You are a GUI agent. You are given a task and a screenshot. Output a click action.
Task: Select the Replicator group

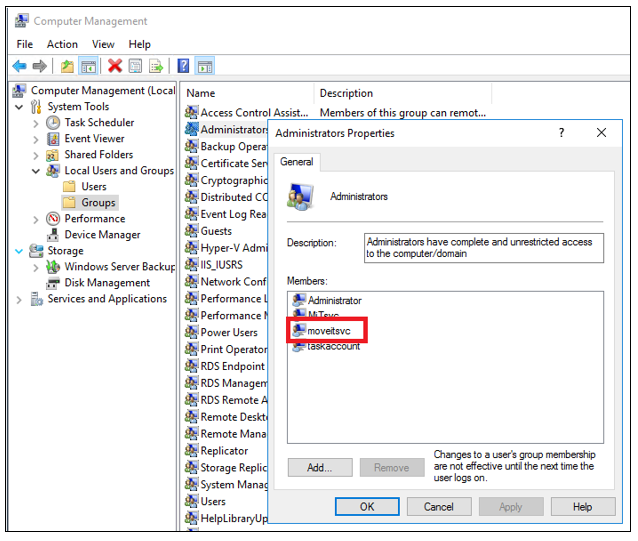coord(216,451)
